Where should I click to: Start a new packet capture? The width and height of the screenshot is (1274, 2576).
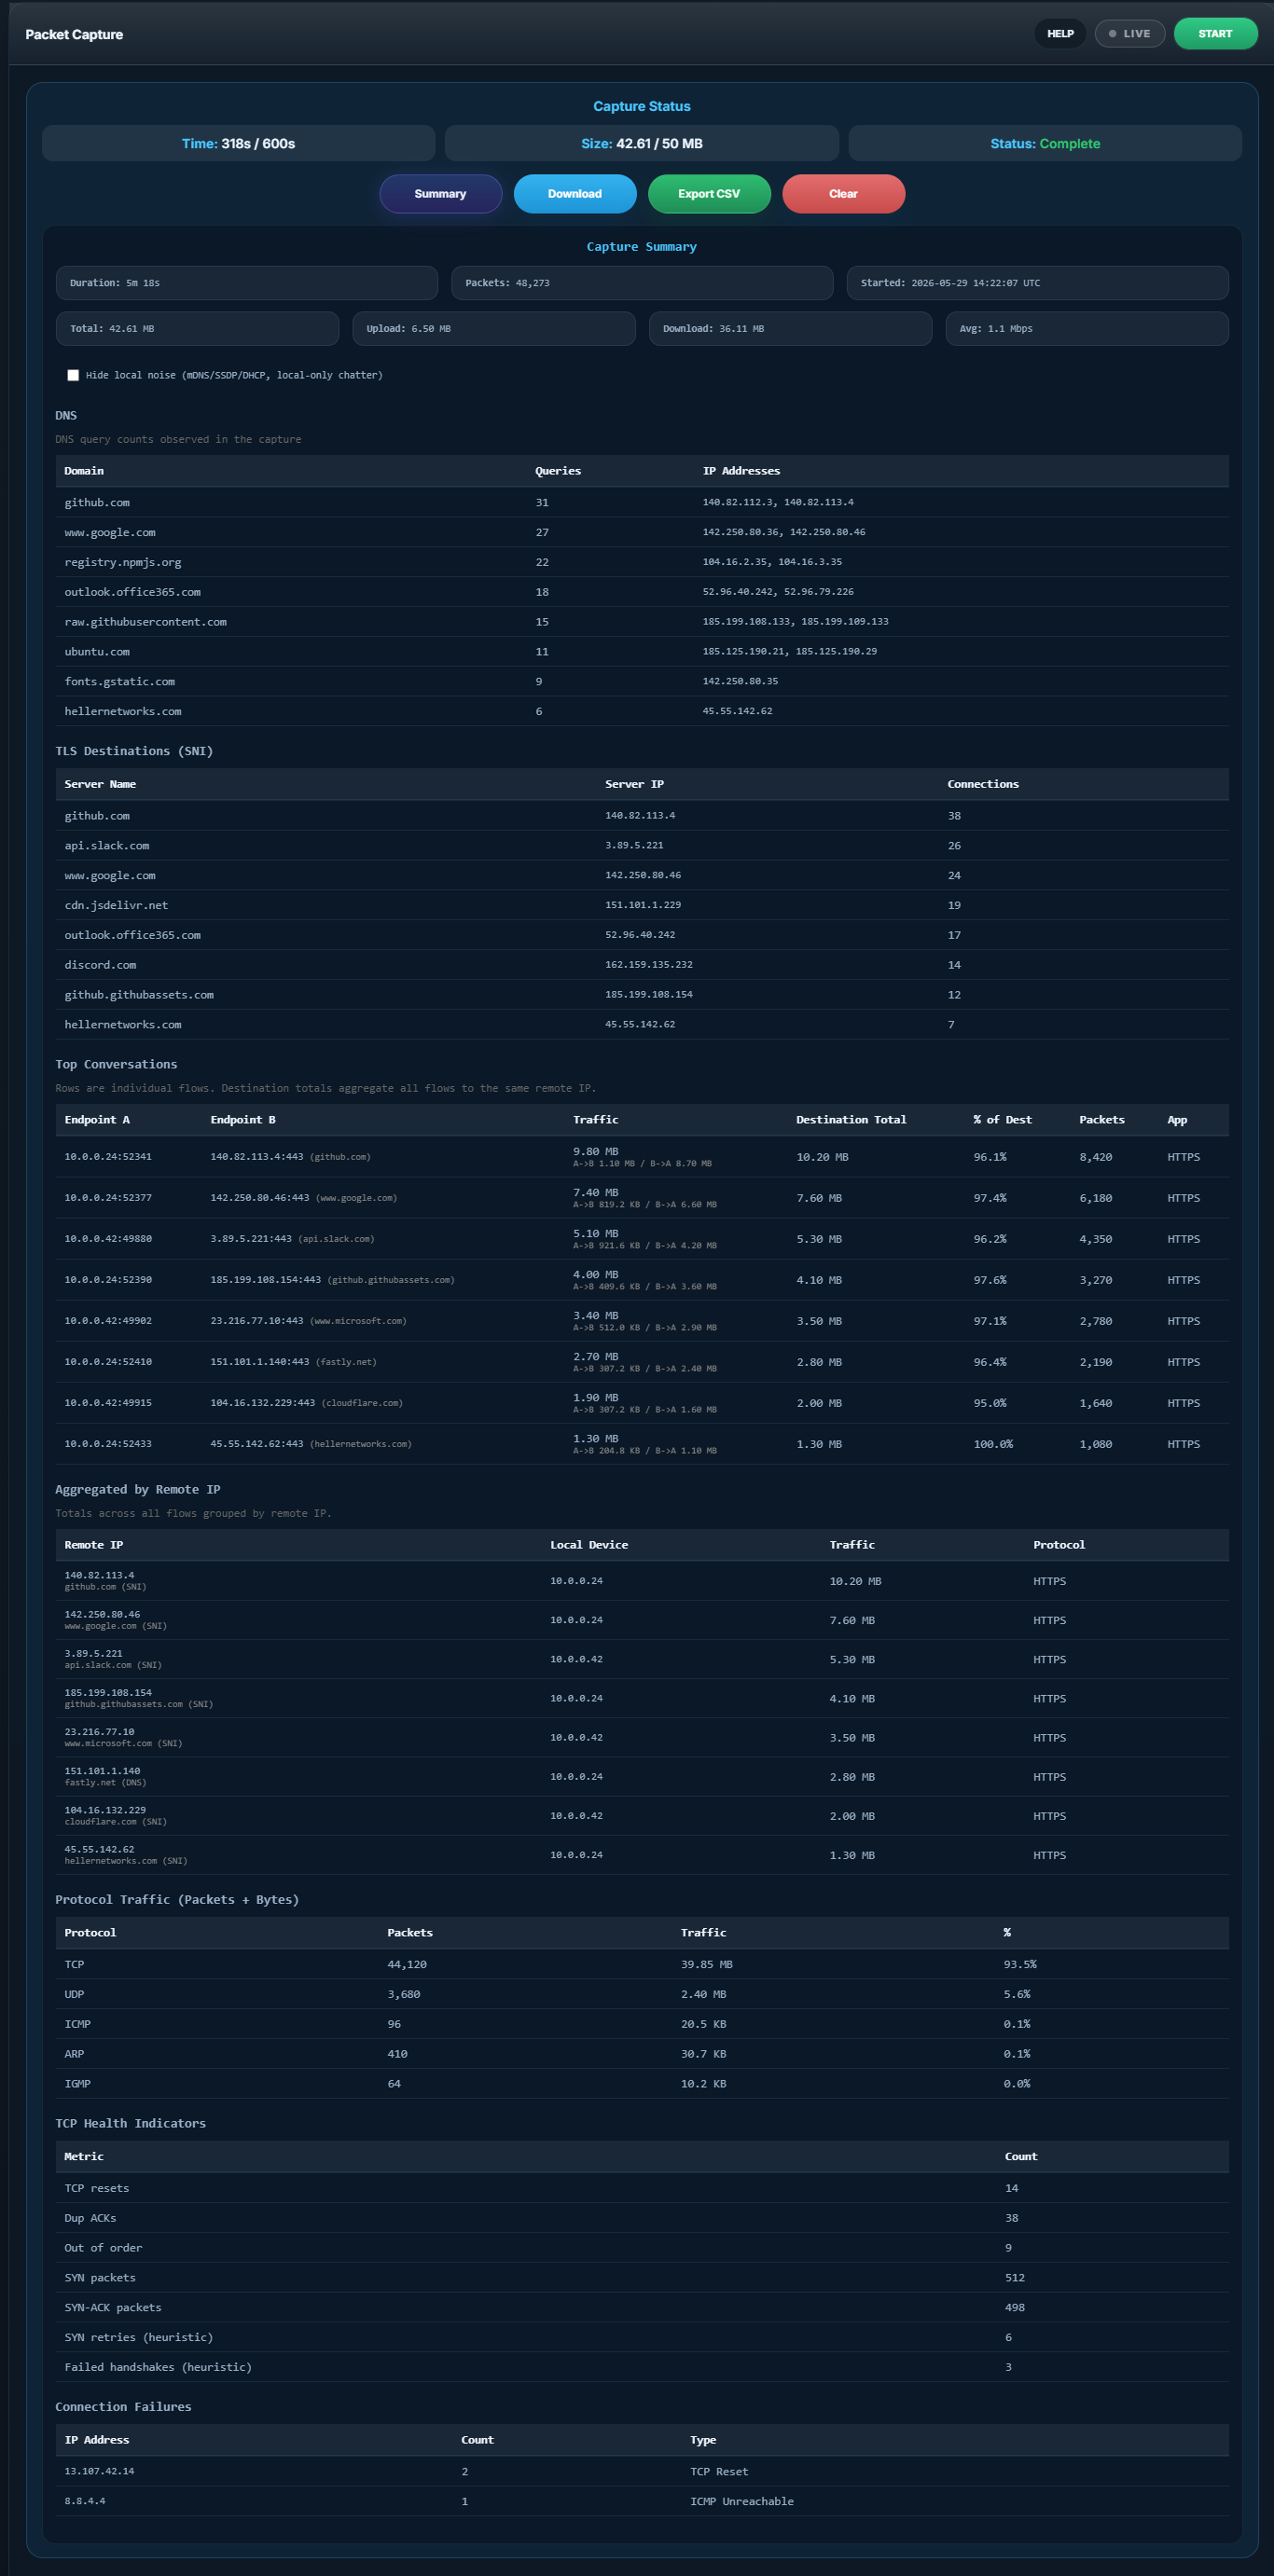pyautogui.click(x=1215, y=34)
